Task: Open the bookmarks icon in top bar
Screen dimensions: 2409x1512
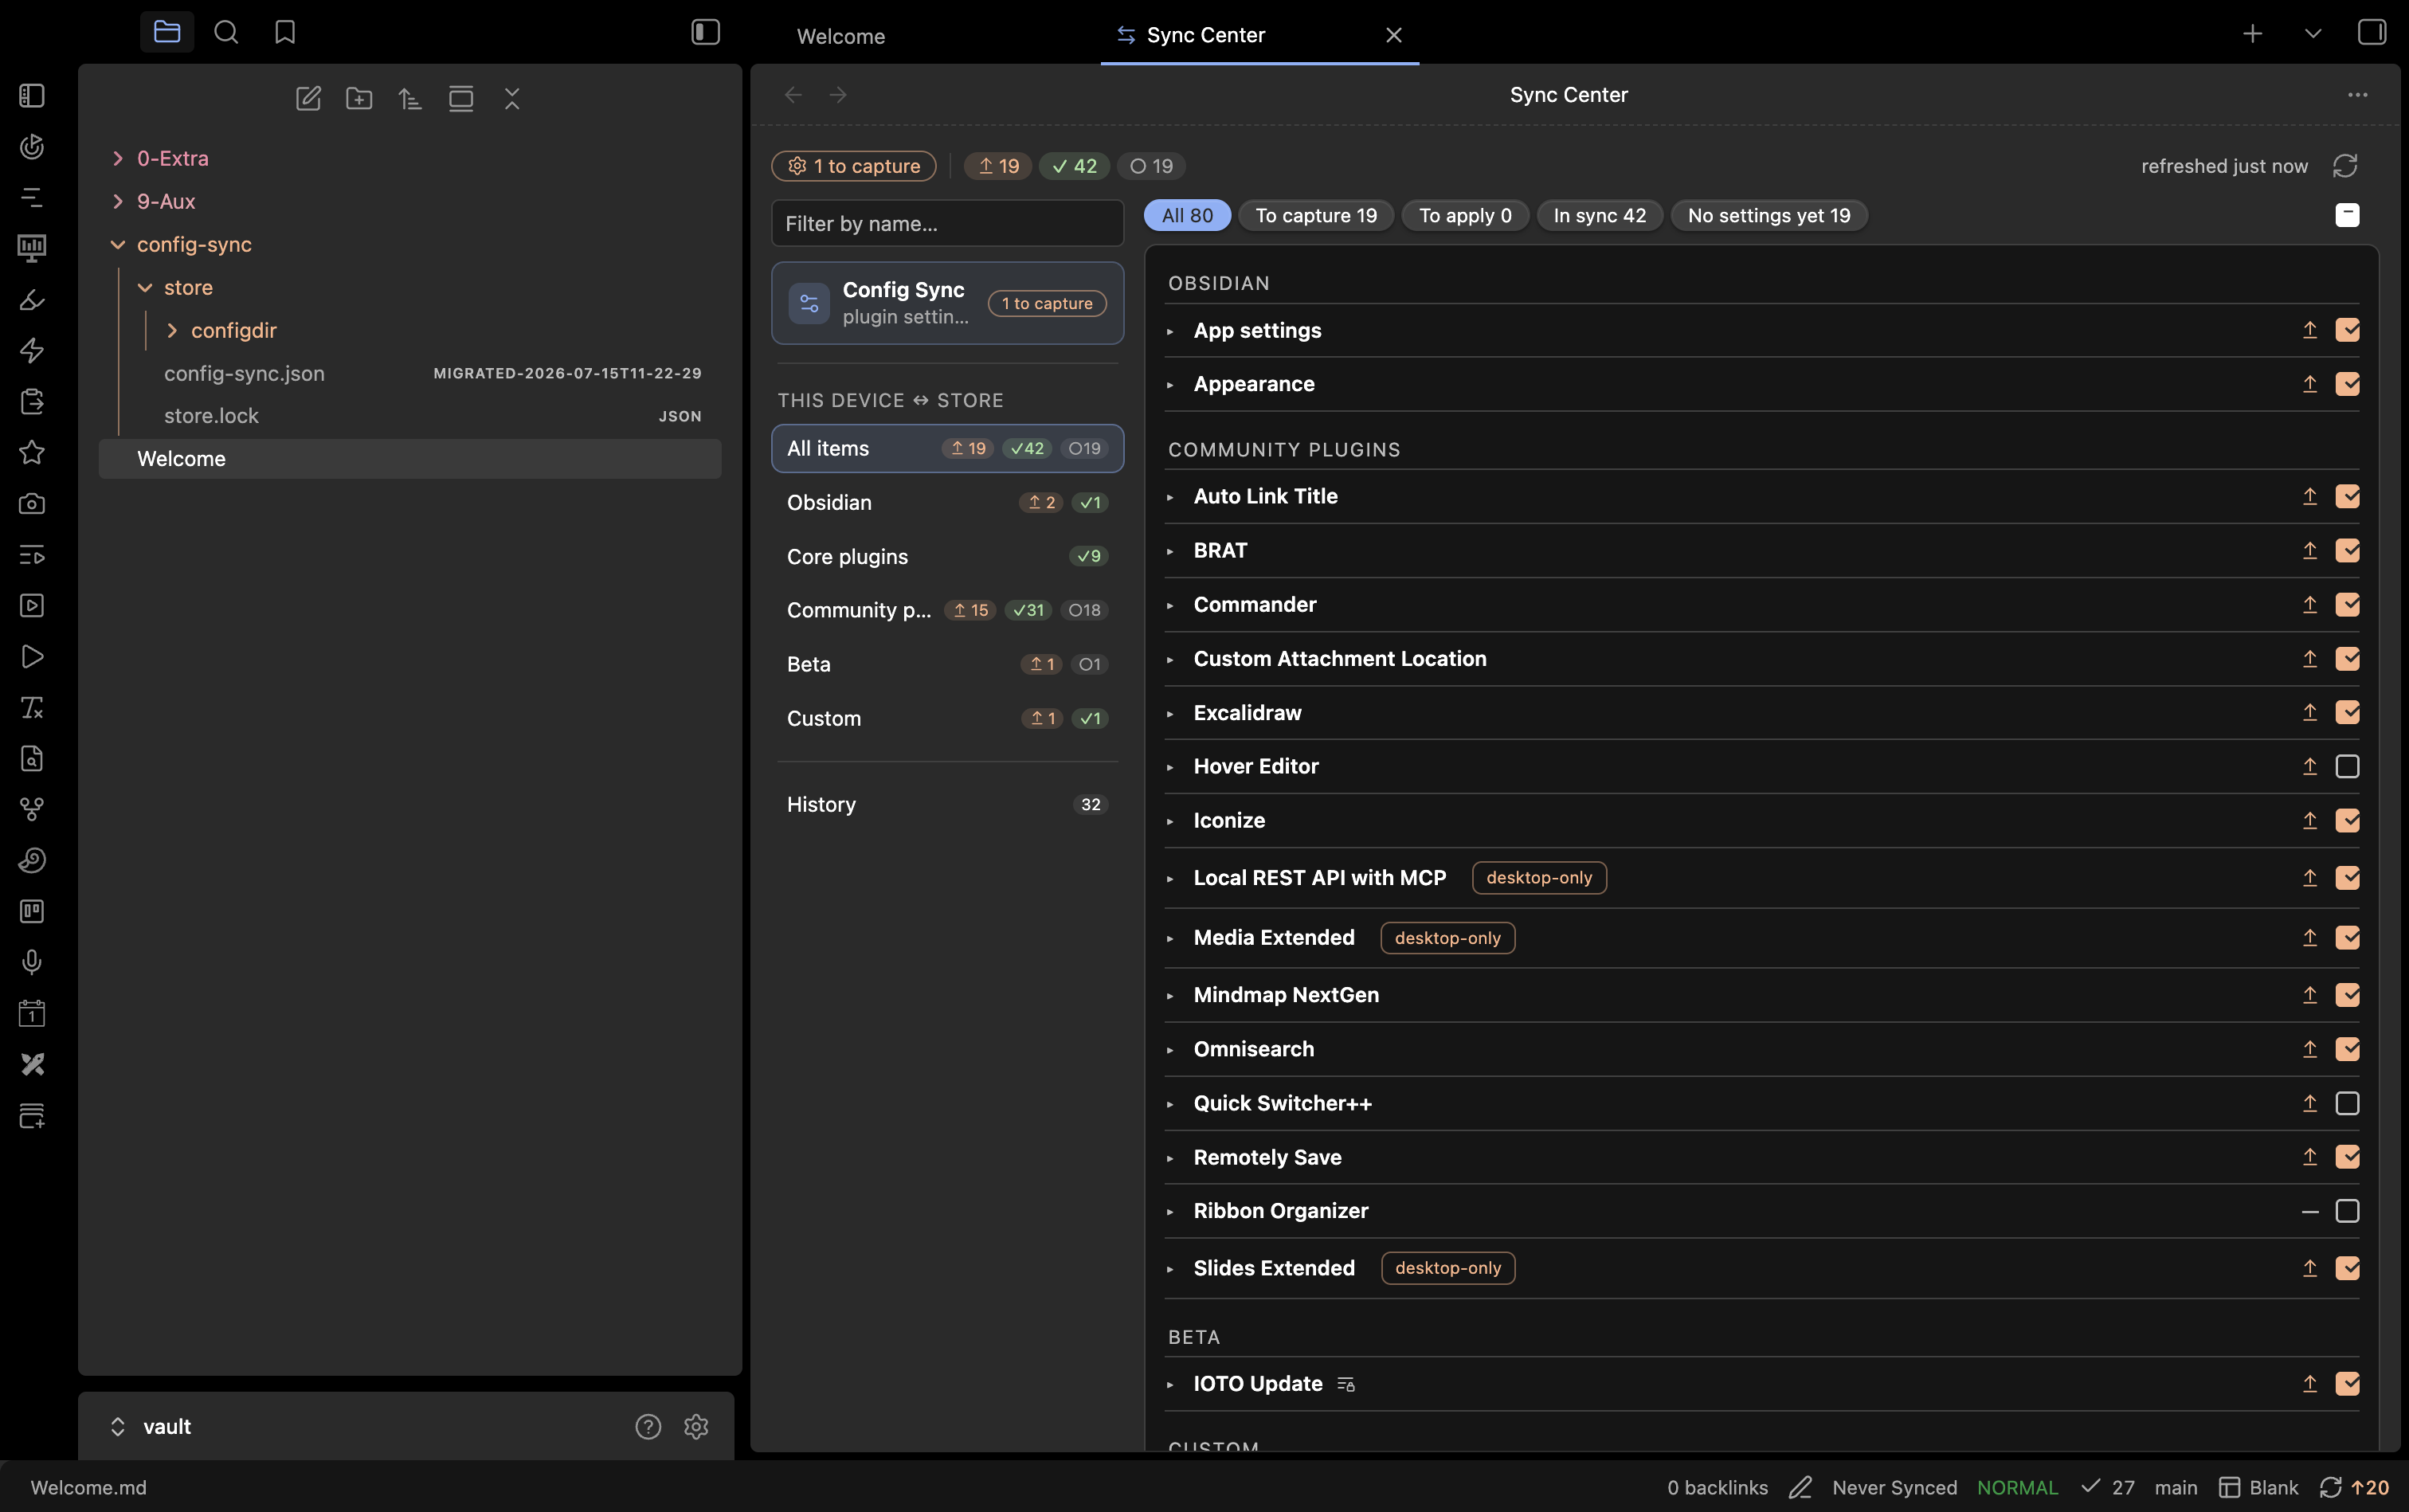Action: [x=285, y=32]
